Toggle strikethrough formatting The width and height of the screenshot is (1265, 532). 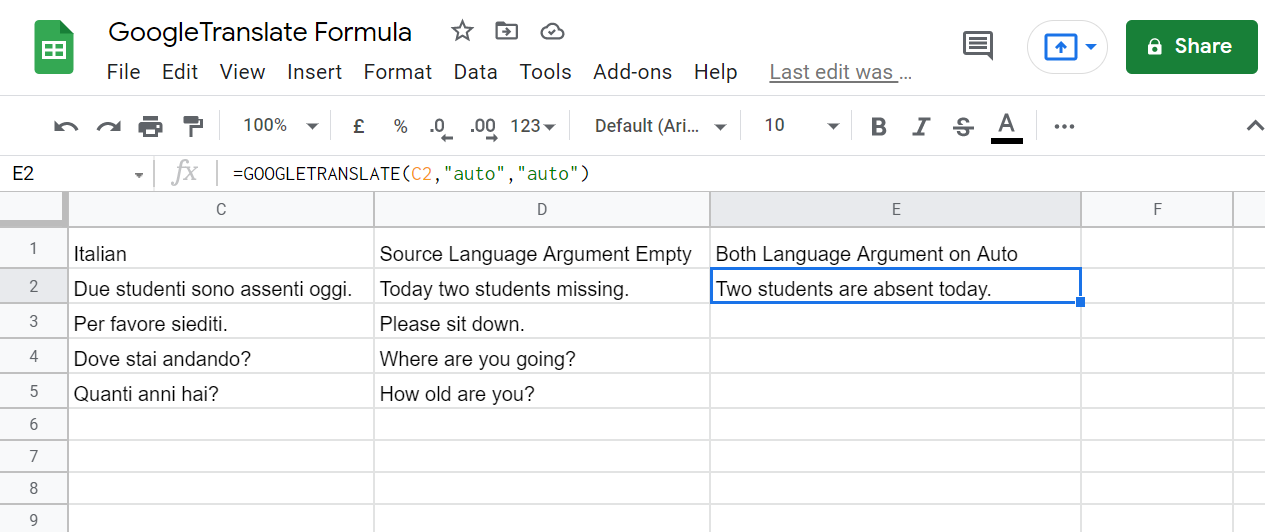coord(963,126)
